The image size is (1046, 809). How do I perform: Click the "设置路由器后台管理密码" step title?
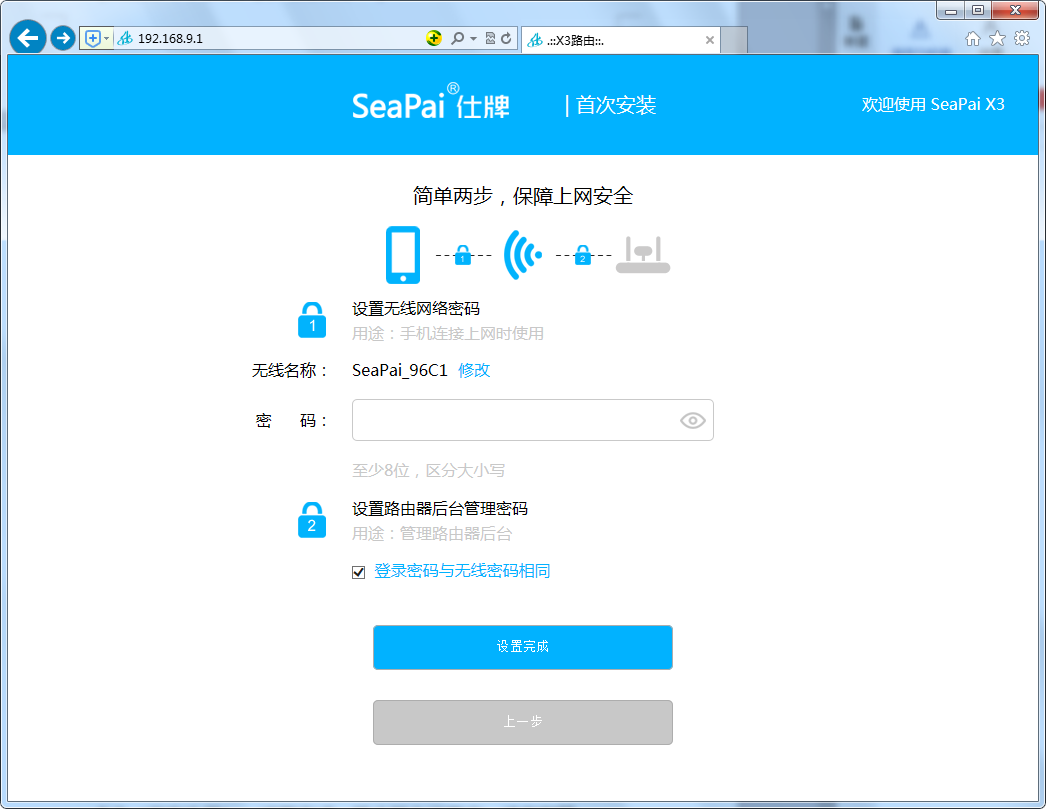coord(440,509)
